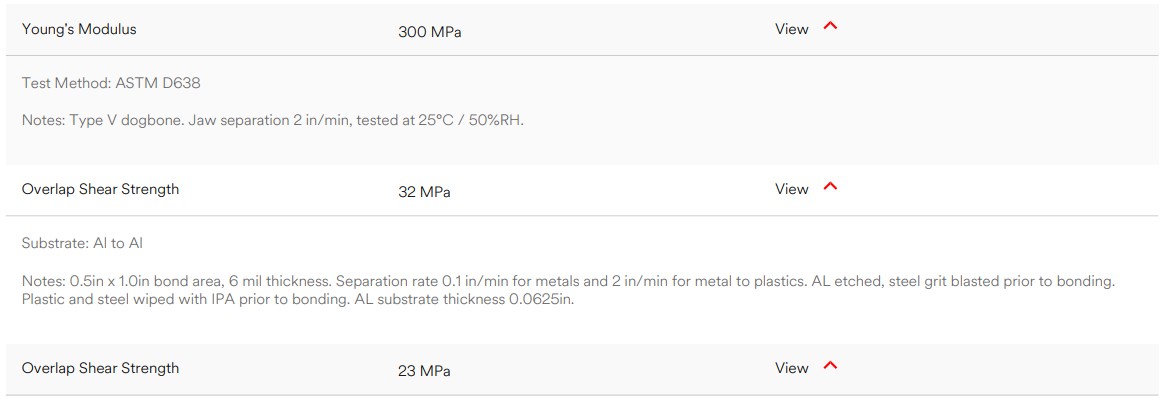Viewport: 1164px width, 402px height.
Task: Collapse the 32 MPa Overlap Shear chevron
Action: click(830, 187)
